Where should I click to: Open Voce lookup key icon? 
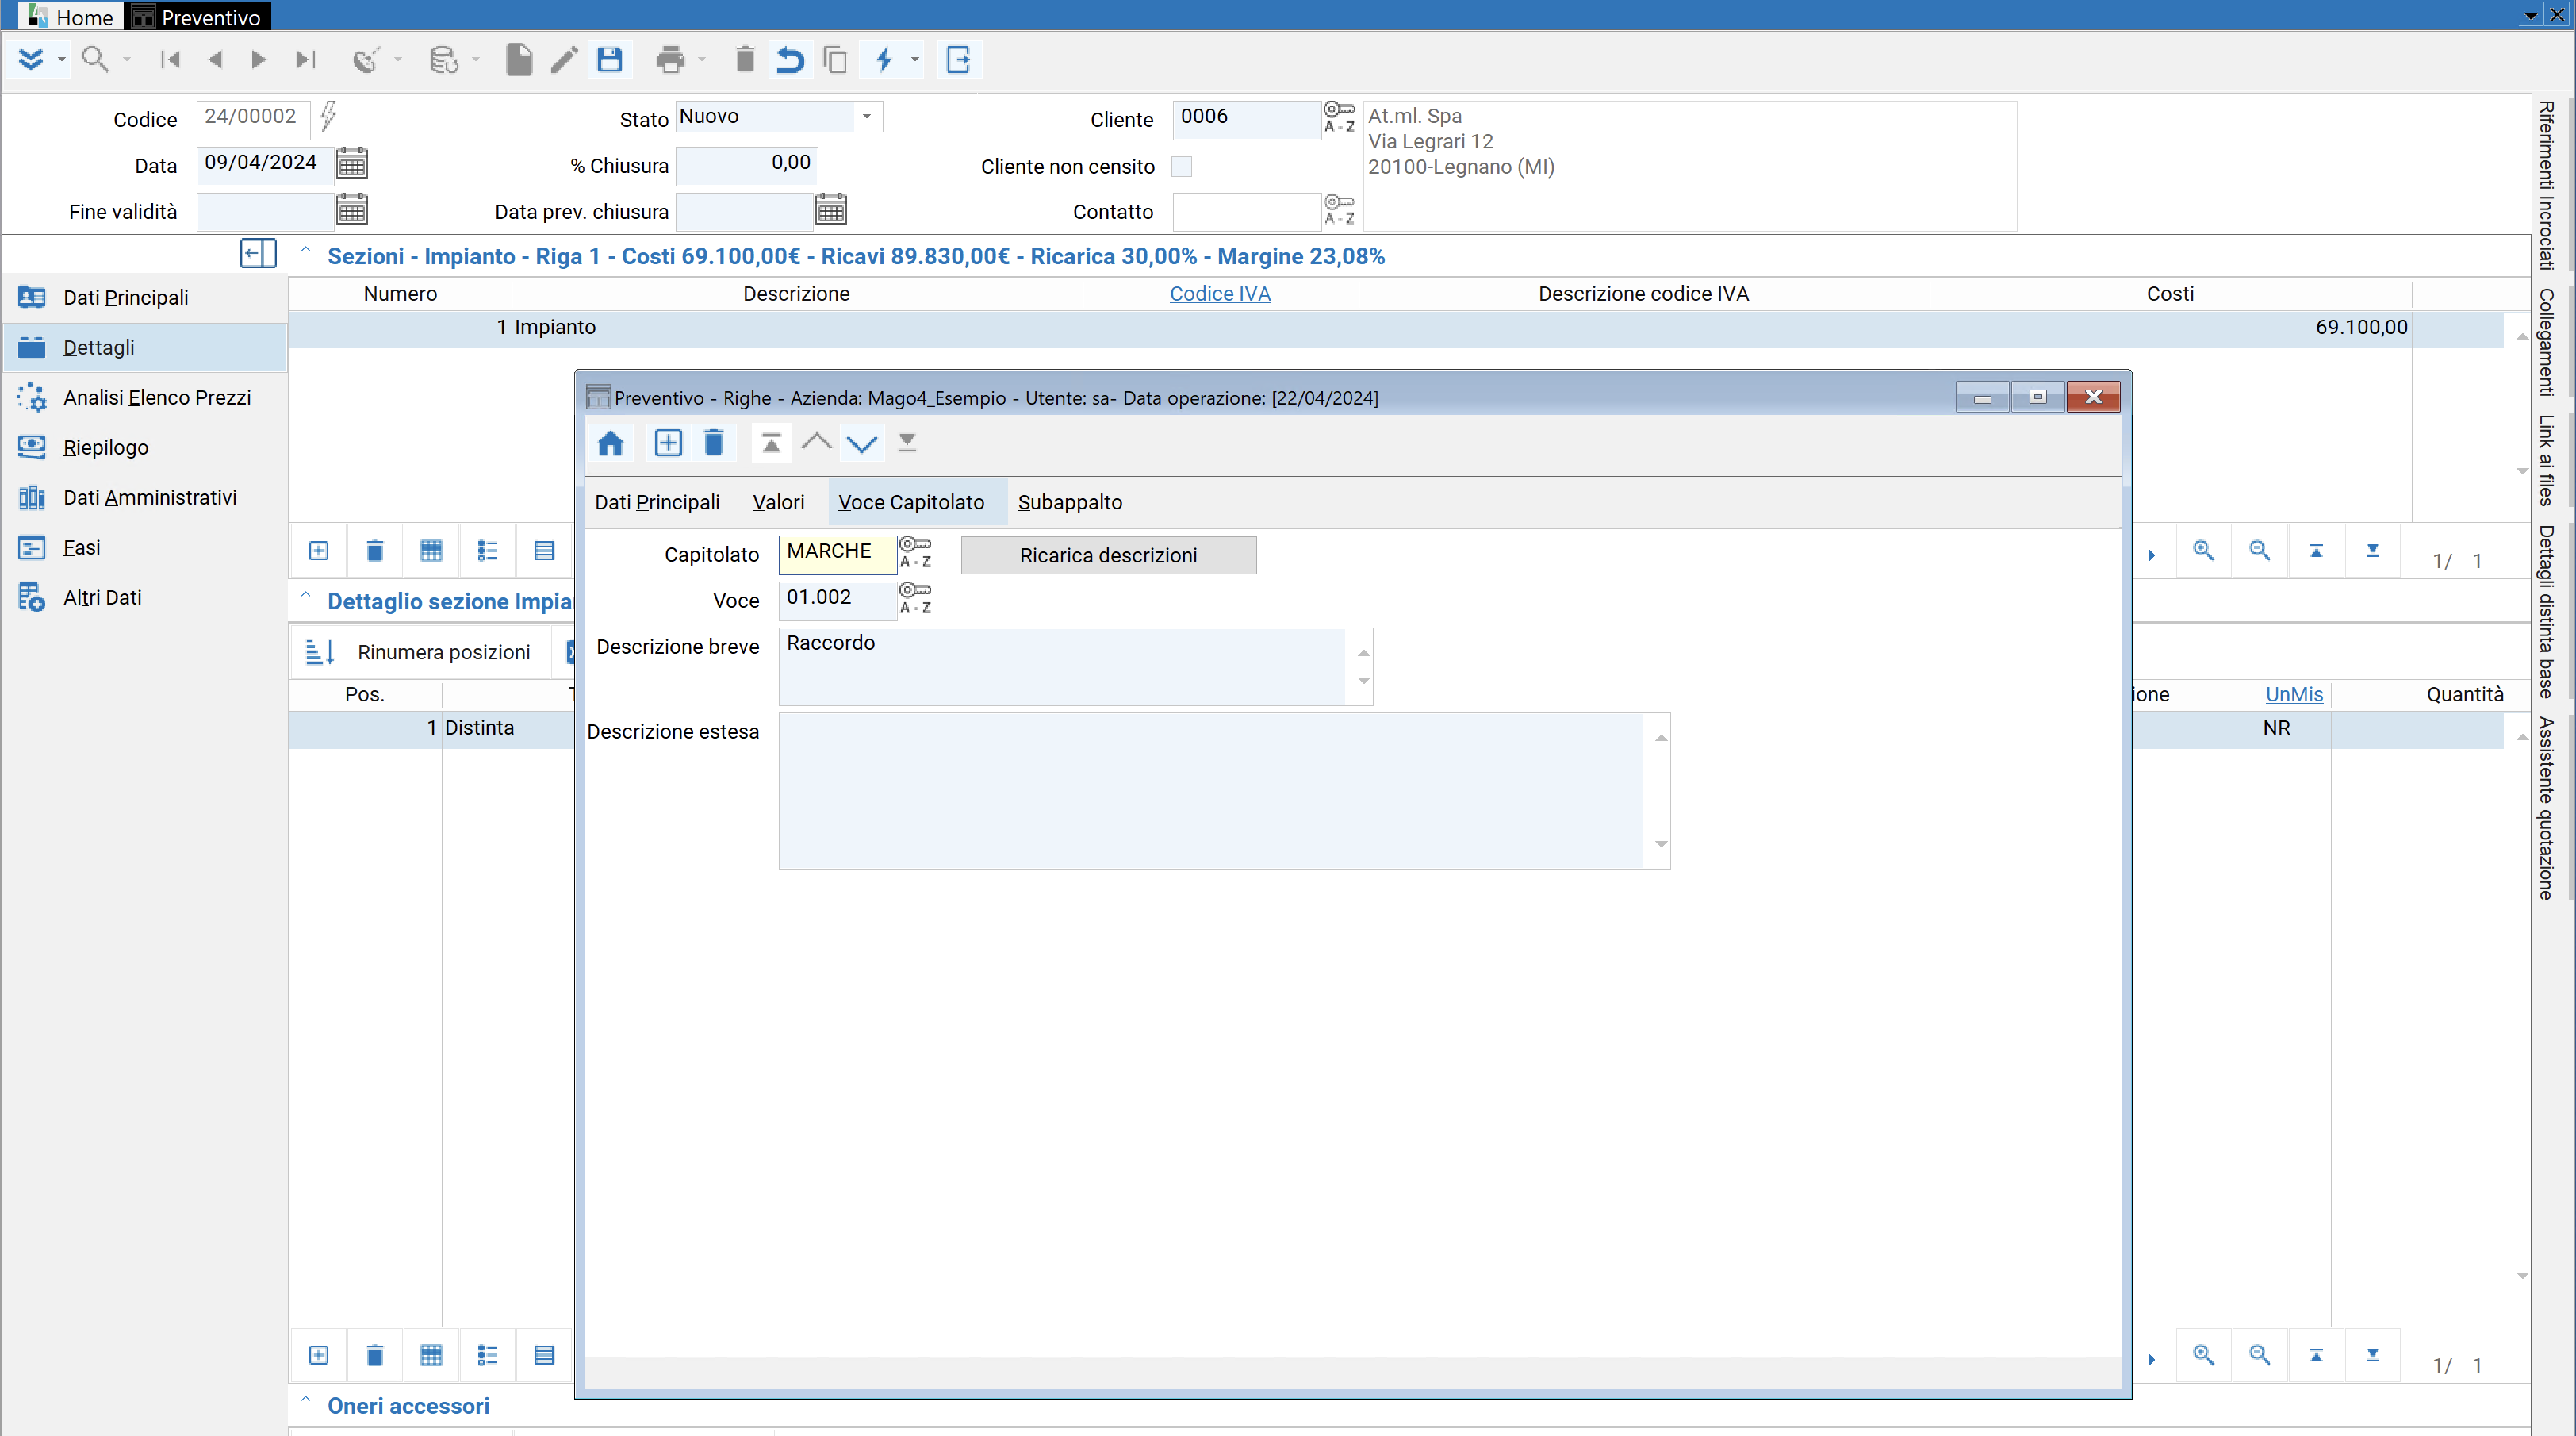(915, 597)
